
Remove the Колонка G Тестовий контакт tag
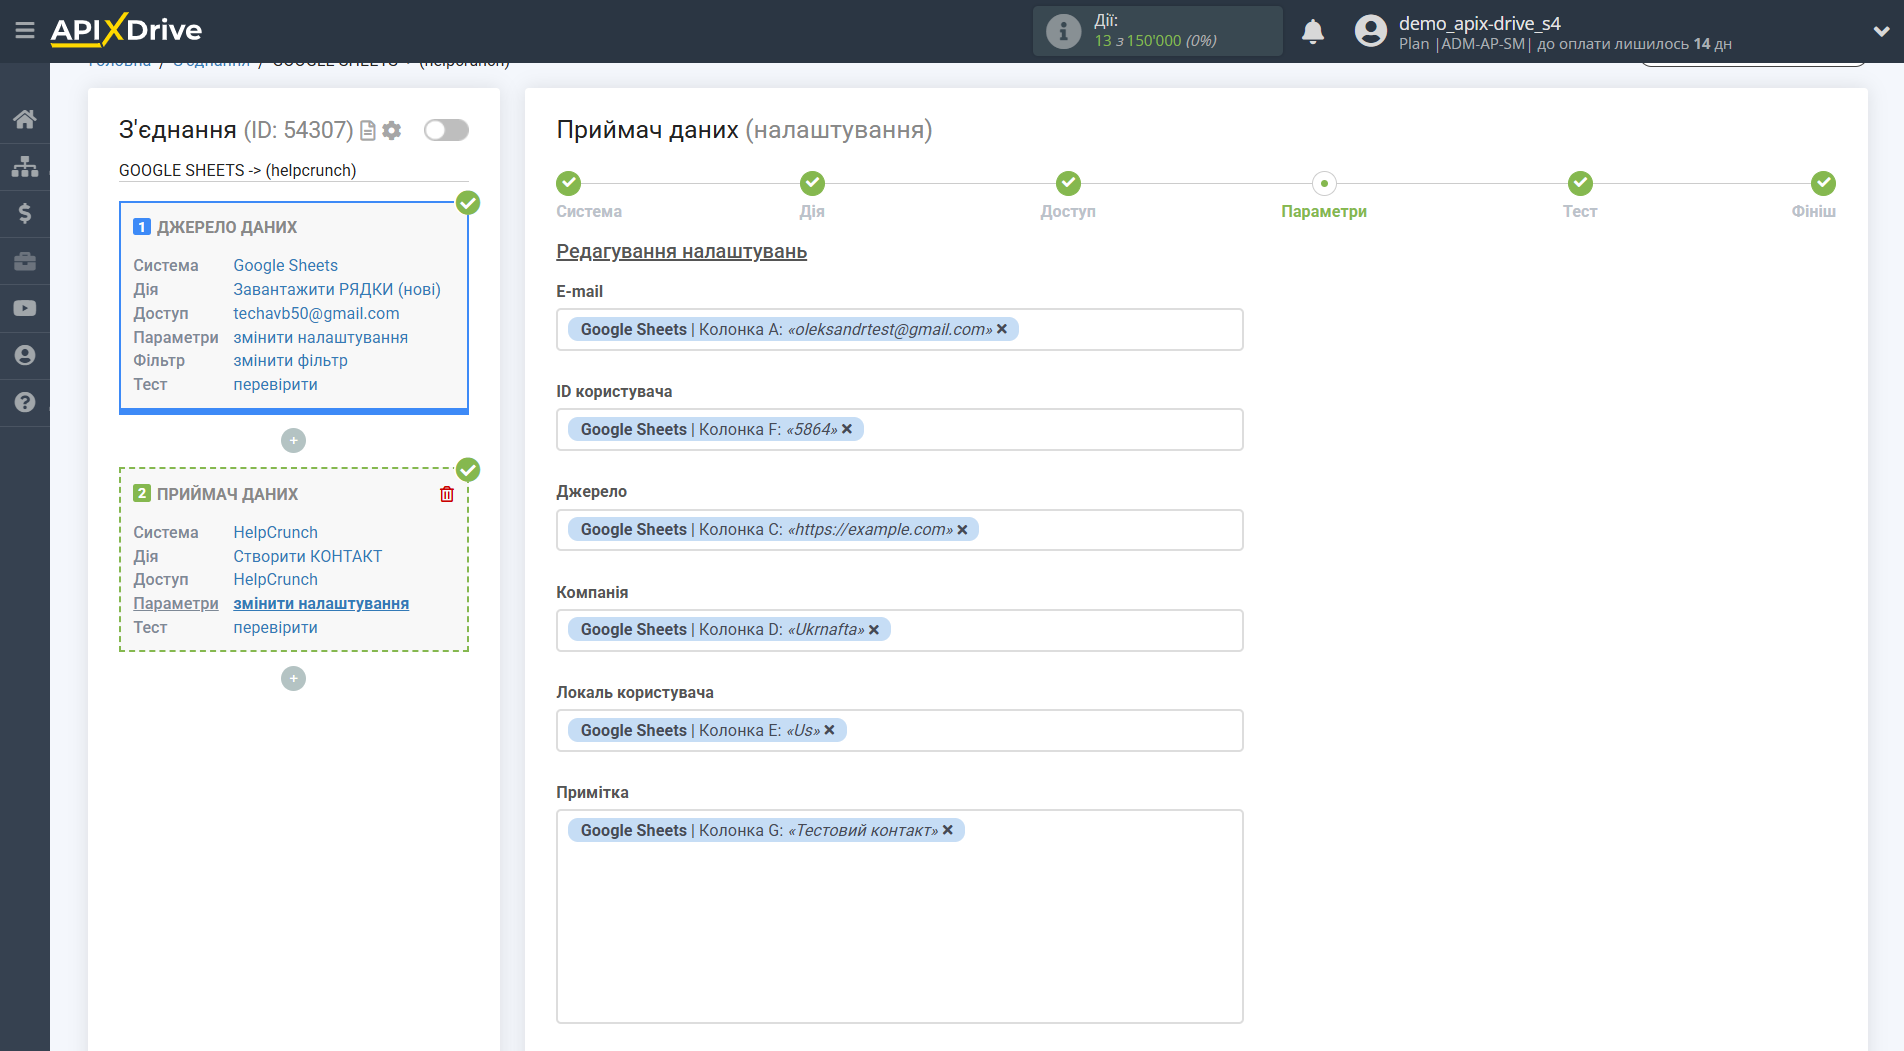pos(948,830)
